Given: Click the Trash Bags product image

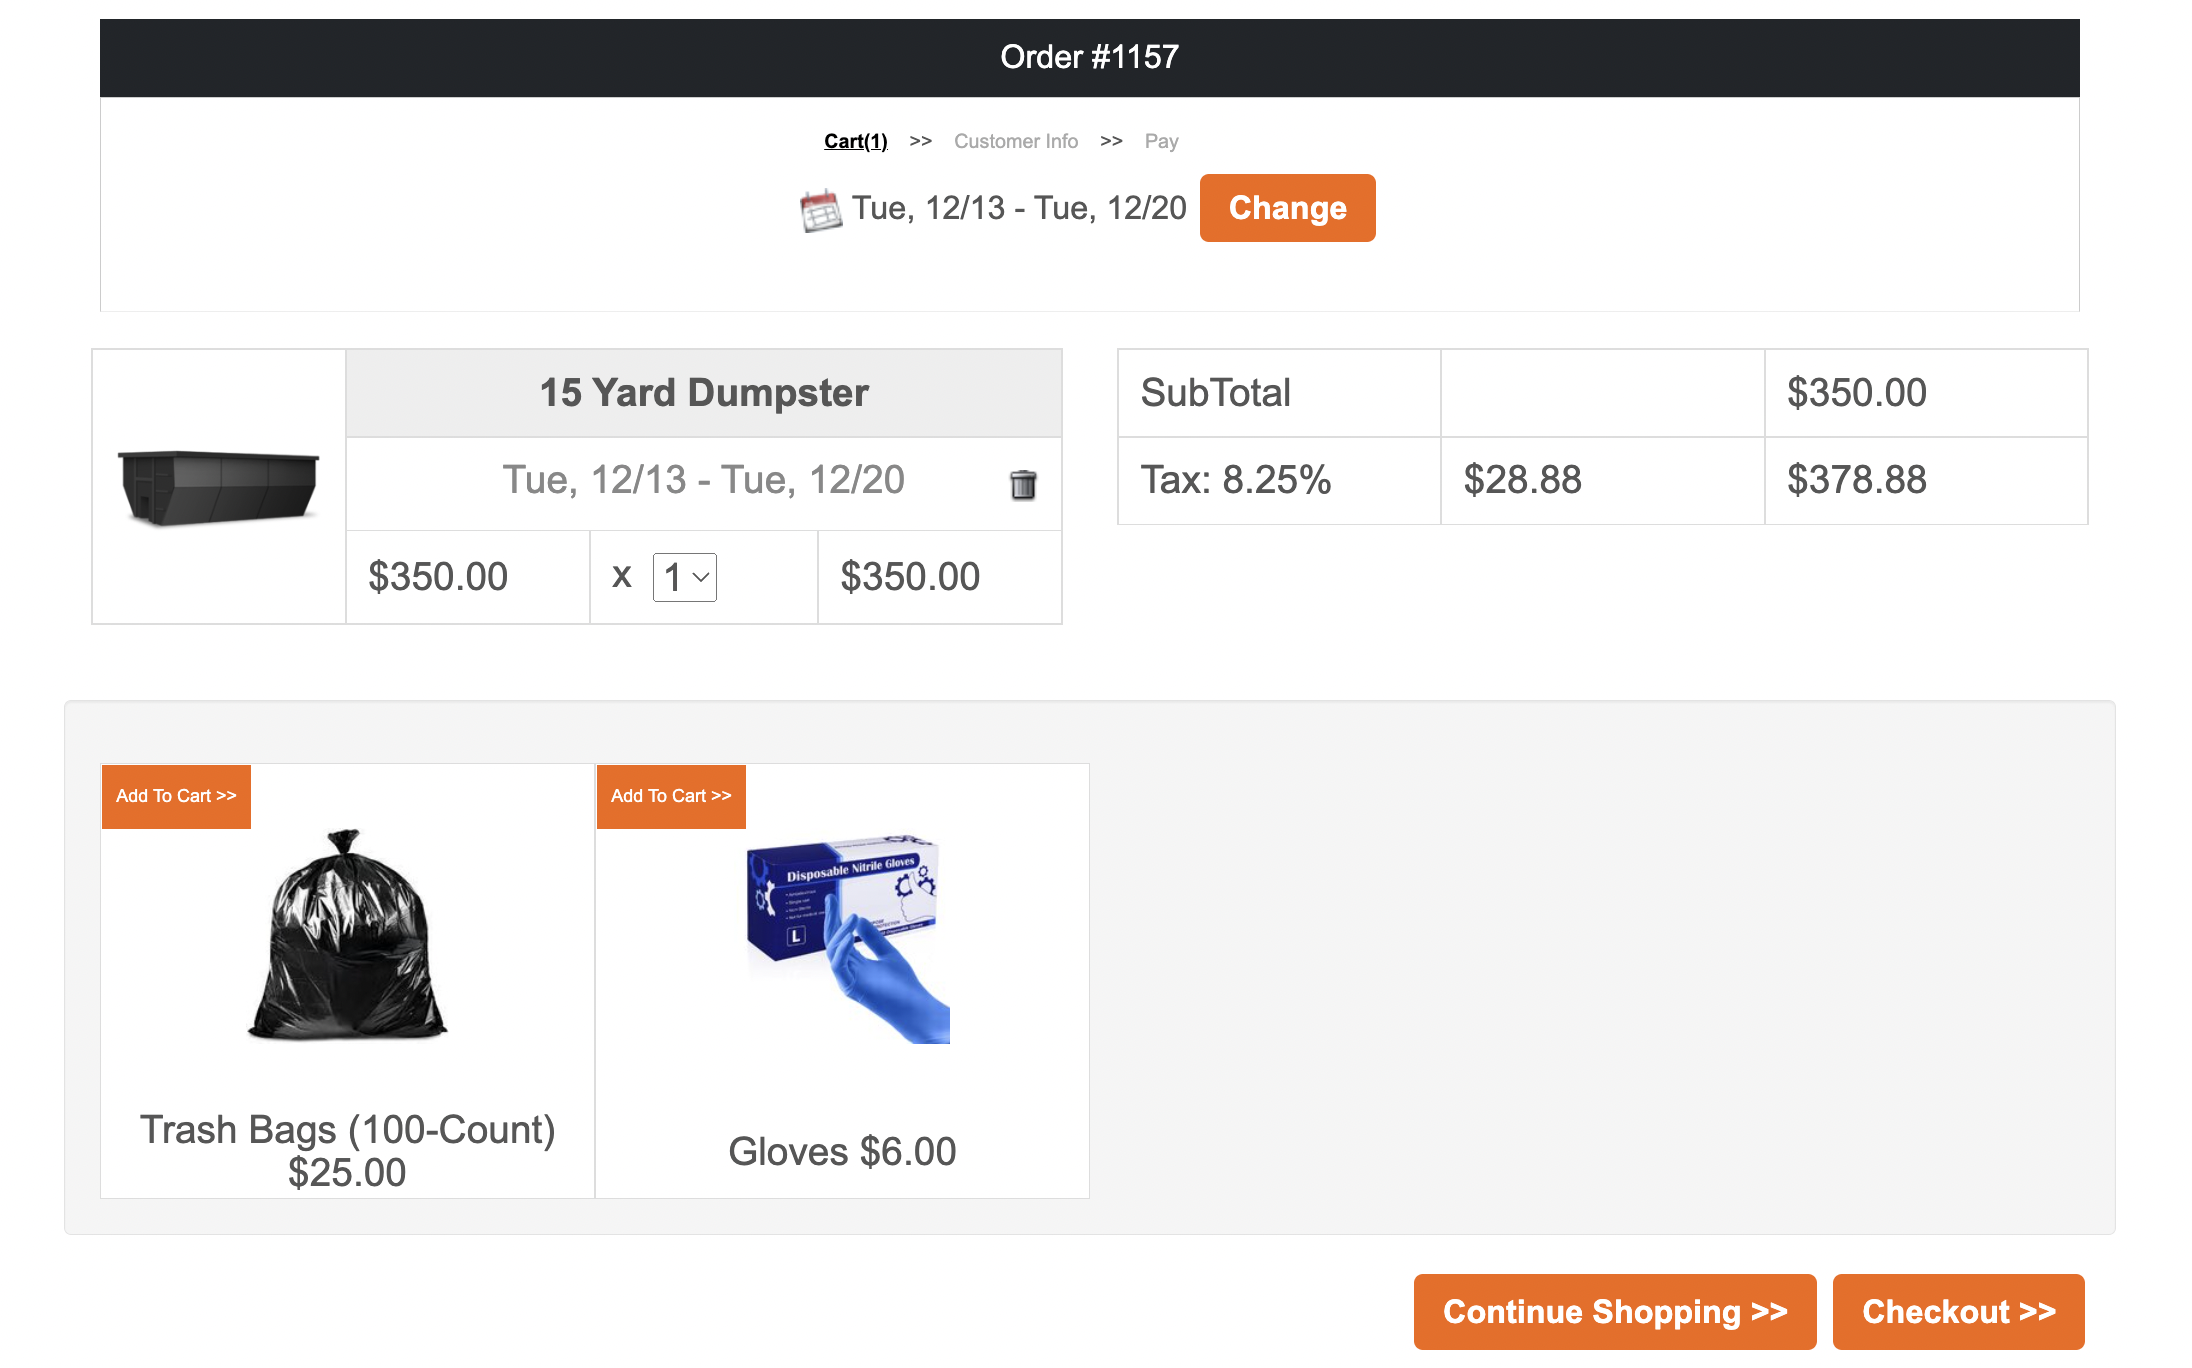Looking at the screenshot, I should 347,936.
